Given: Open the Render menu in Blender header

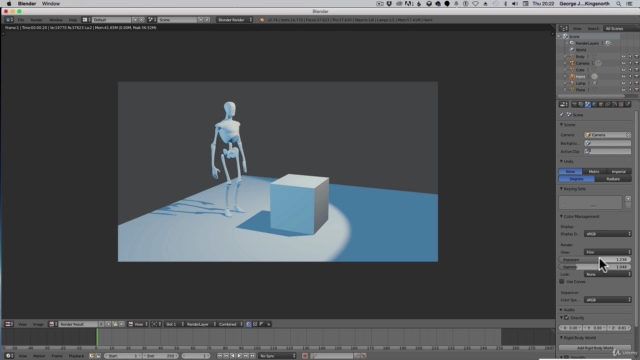Looking at the screenshot, I should click(x=36, y=20).
